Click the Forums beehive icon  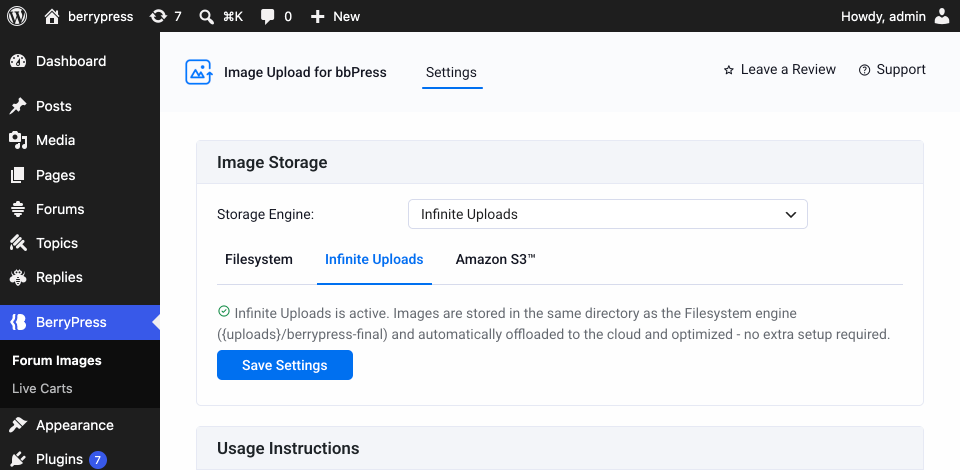coord(18,209)
